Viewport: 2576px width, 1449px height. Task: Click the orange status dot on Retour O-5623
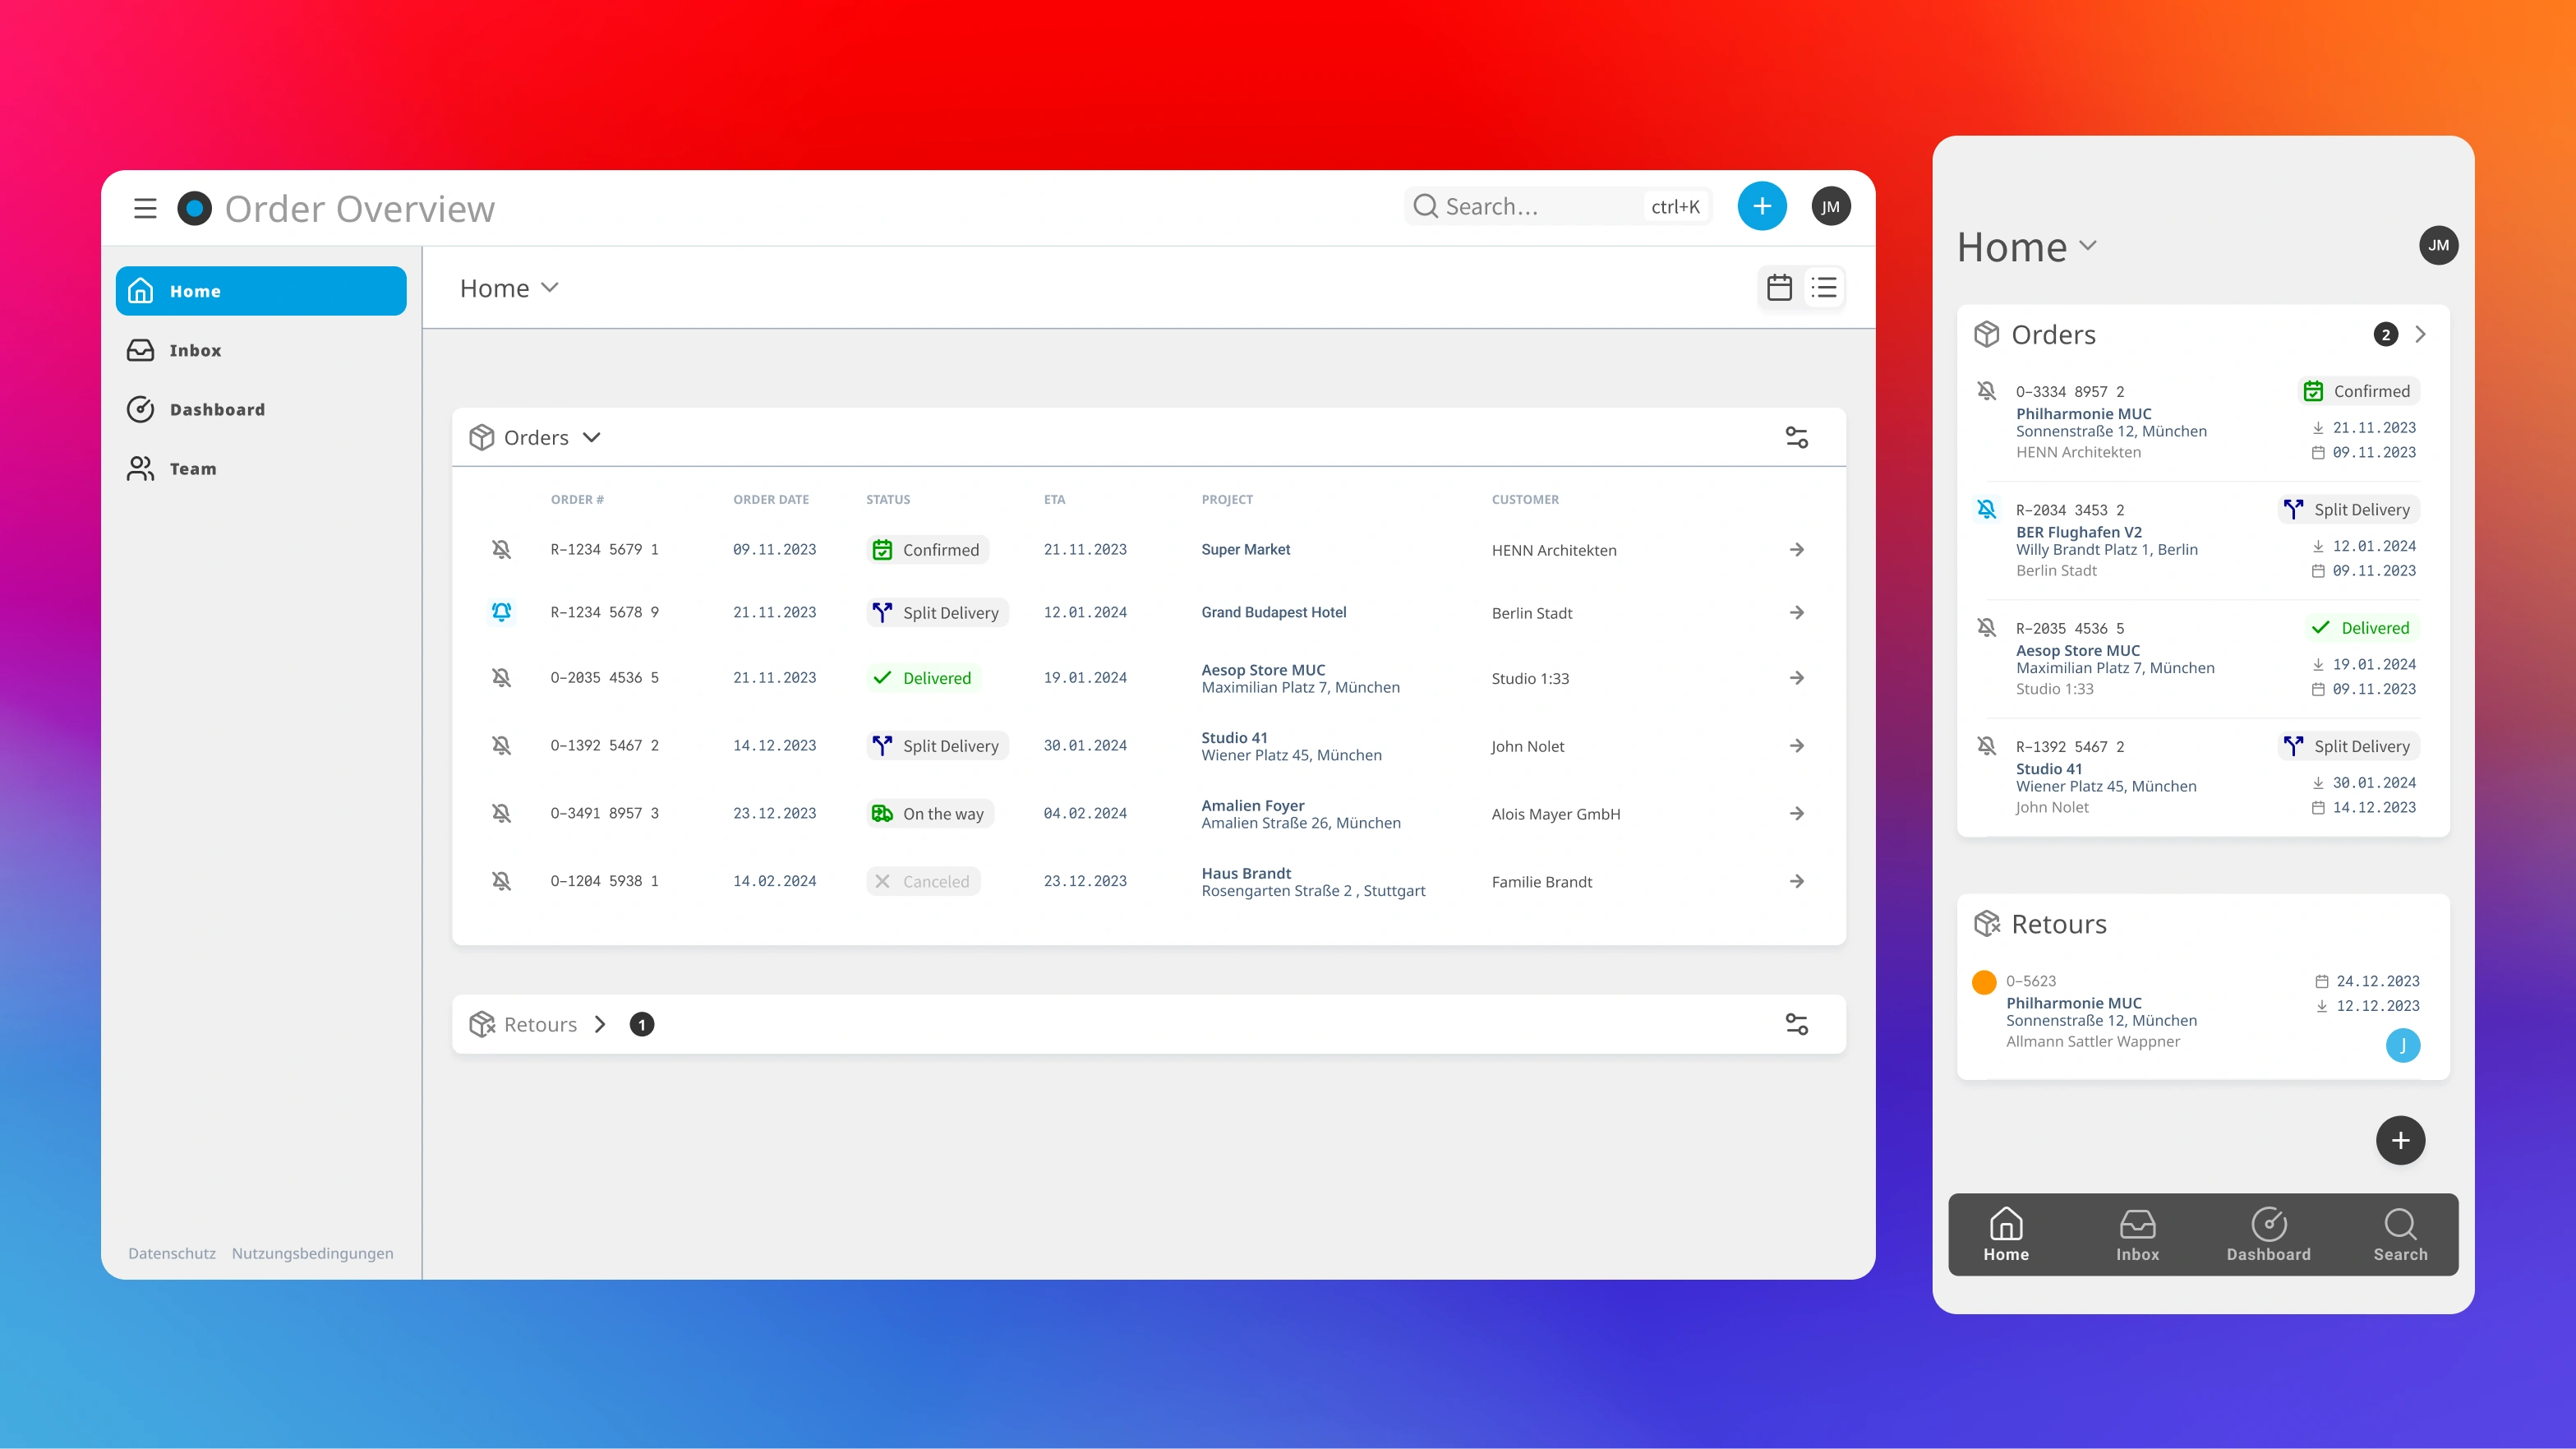coord(1984,981)
